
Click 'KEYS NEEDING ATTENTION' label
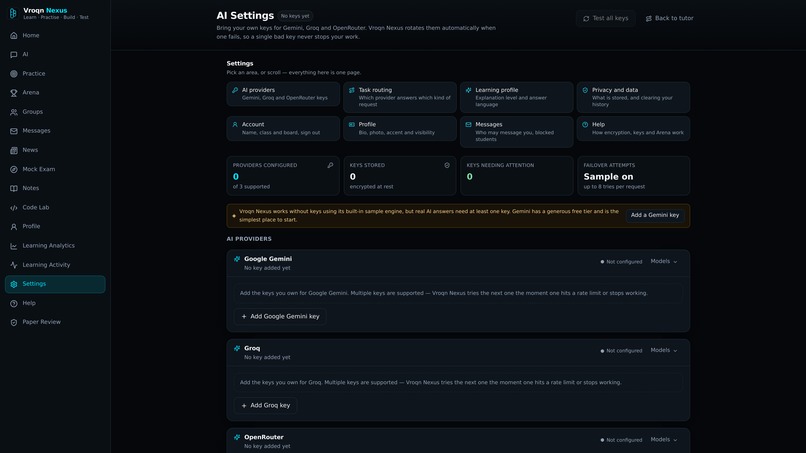500,166
